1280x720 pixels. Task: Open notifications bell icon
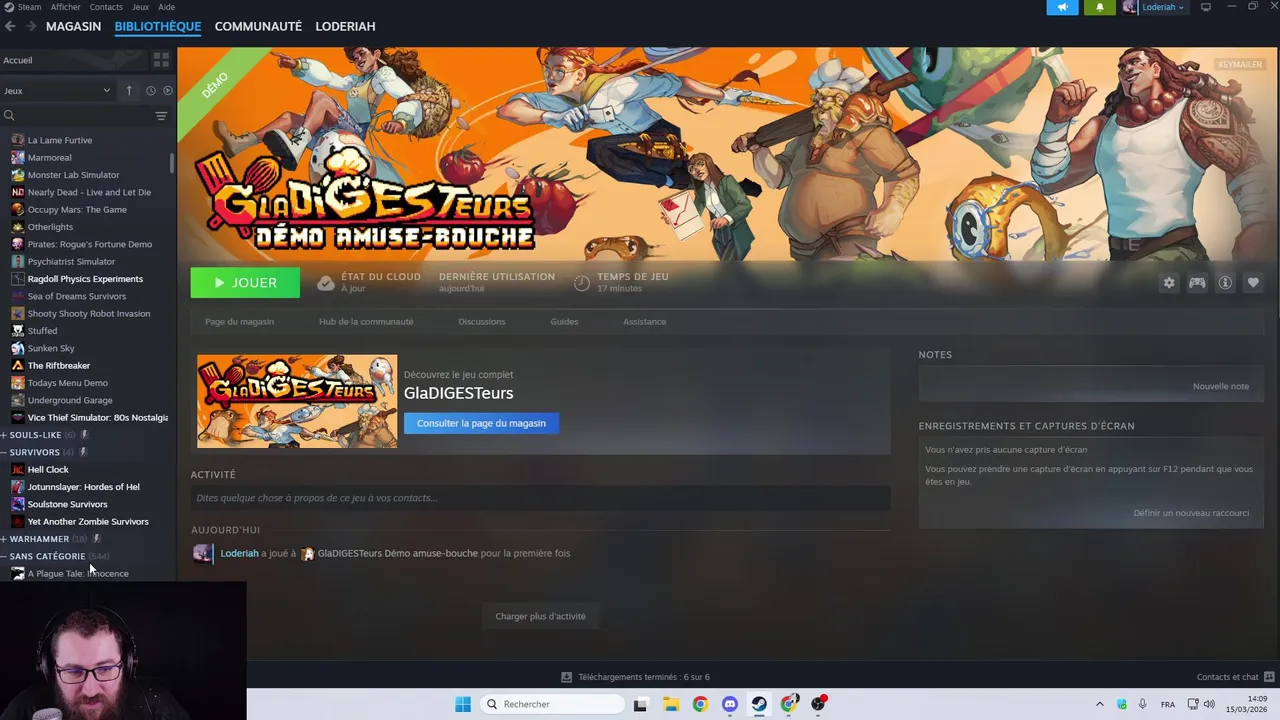[x=1099, y=7]
